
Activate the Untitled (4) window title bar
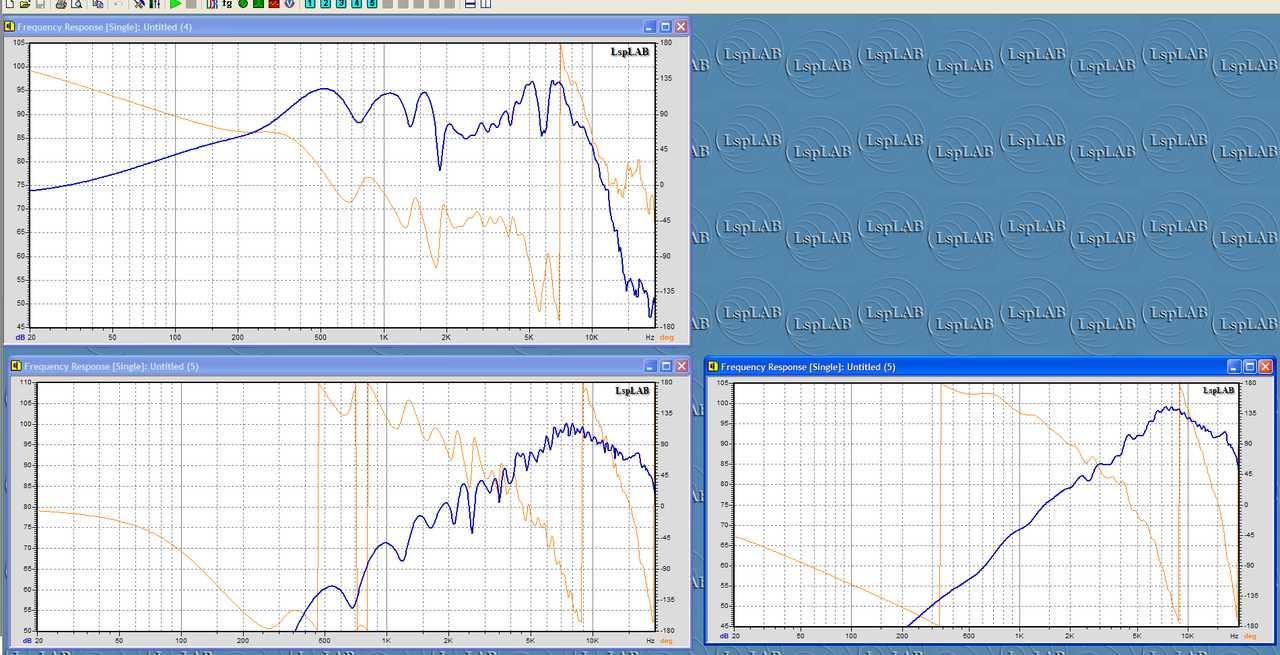pyautogui.click(x=345, y=27)
